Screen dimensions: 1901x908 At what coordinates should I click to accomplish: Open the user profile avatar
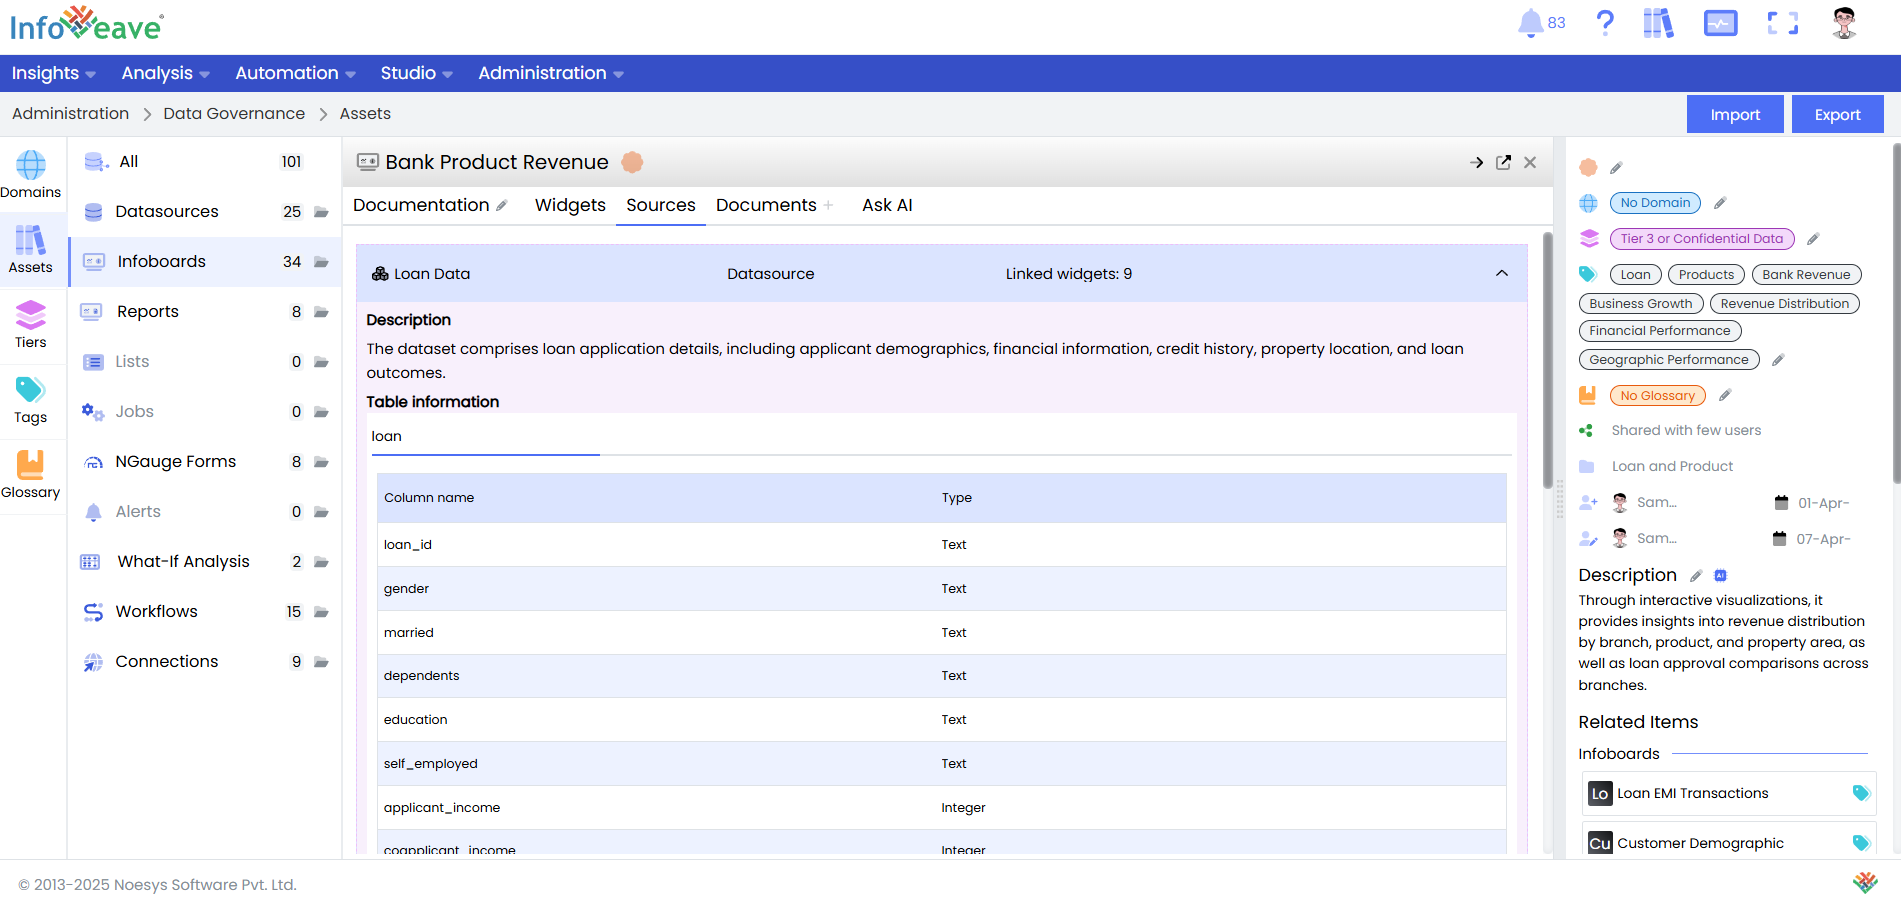pos(1844,23)
